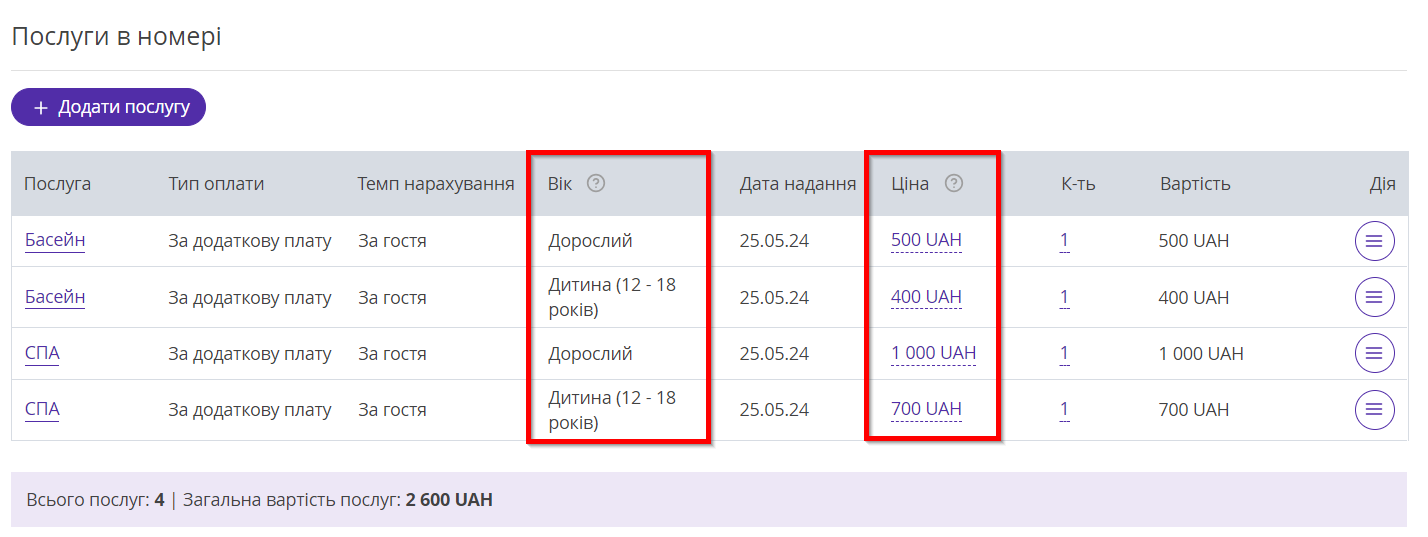Edit quantity 1 in the 400 UAH row
This screenshot has width=1428, height=537.
[x=1065, y=297]
